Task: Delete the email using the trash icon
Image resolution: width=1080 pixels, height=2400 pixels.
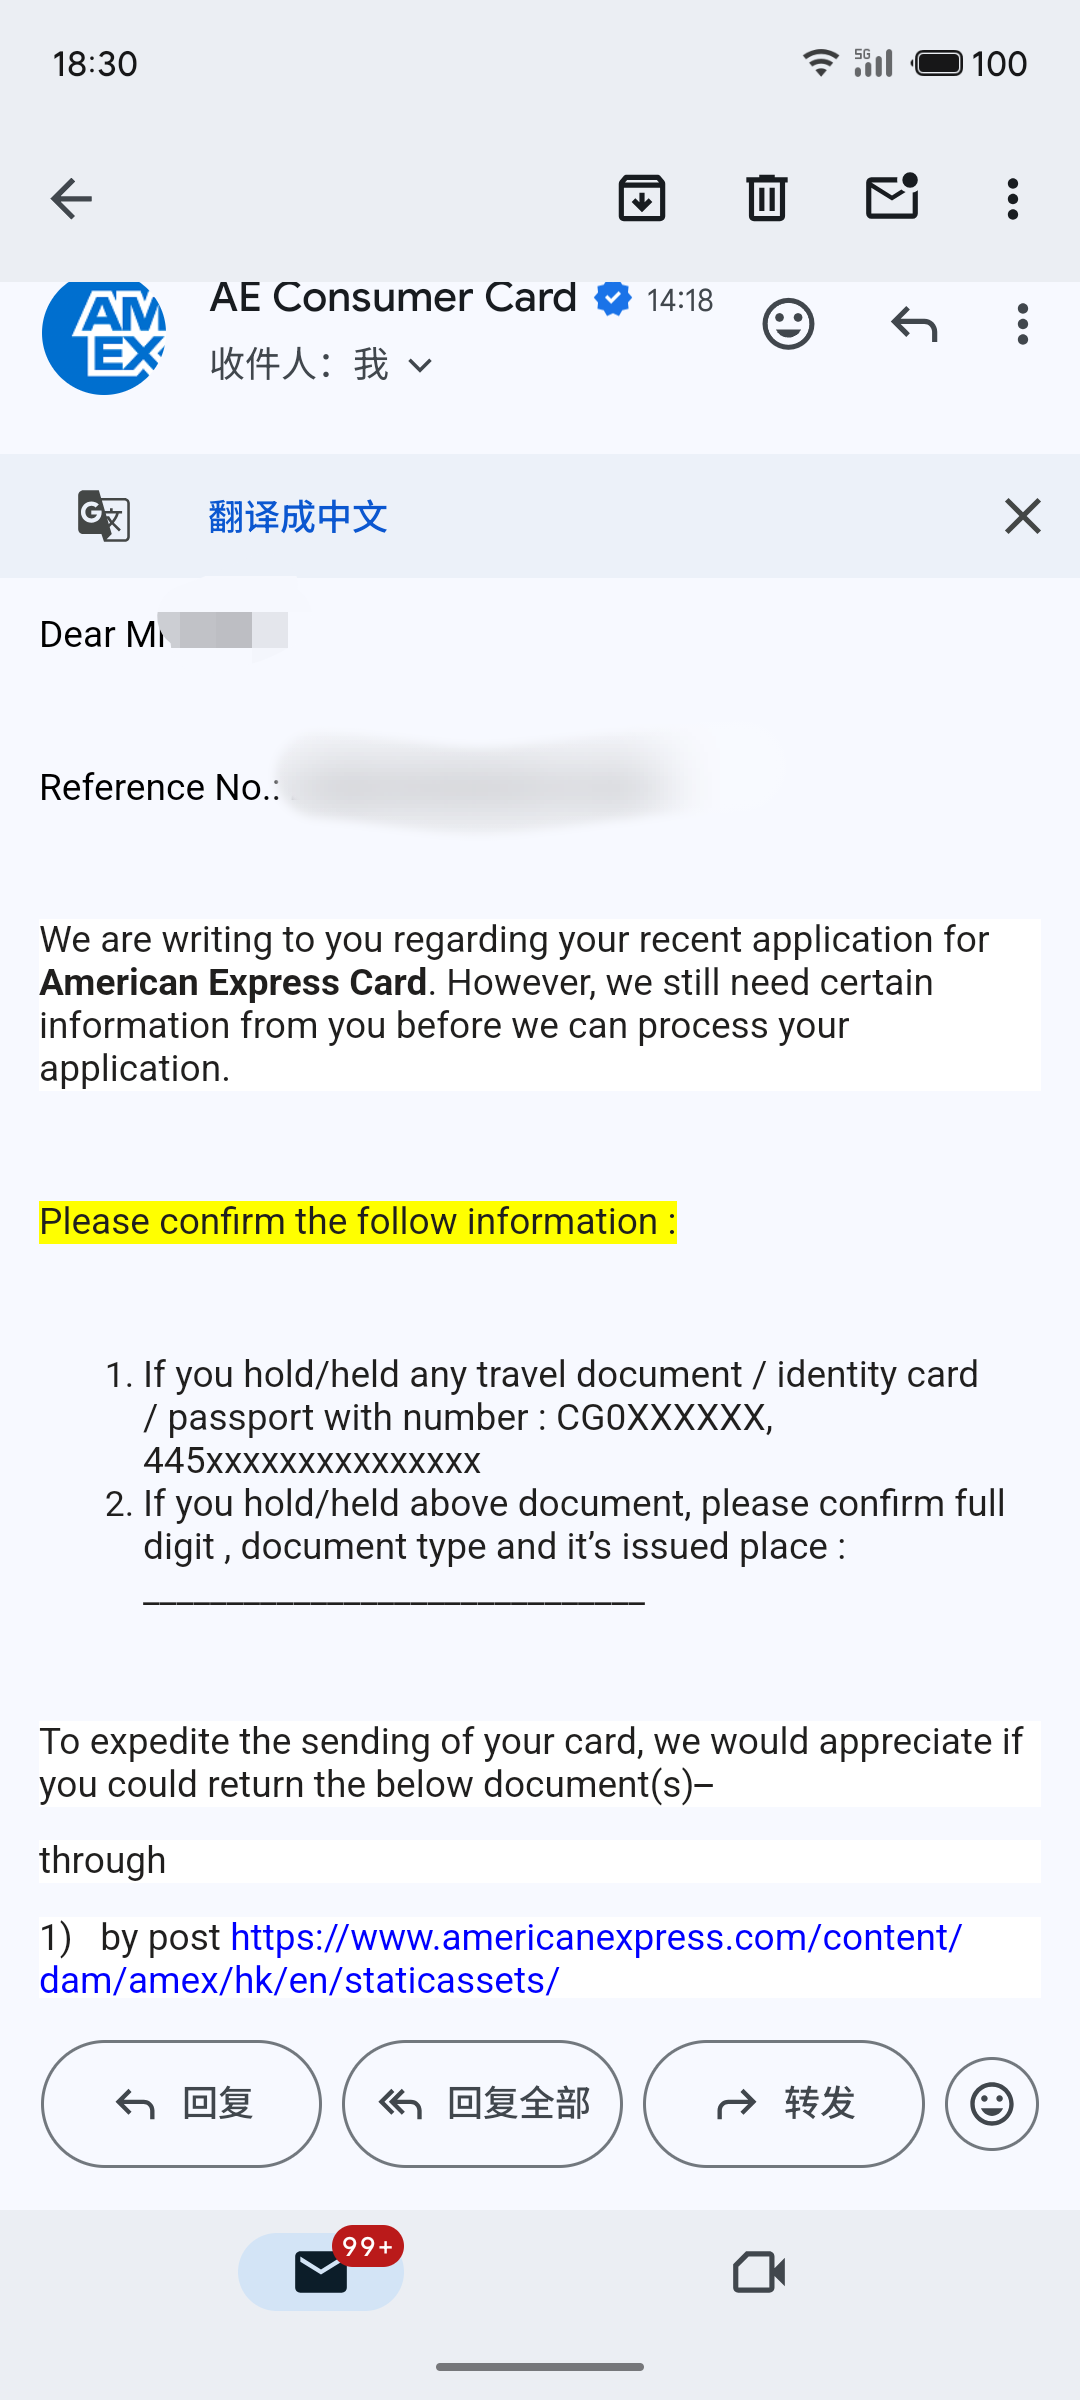Action: pyautogui.click(x=767, y=198)
